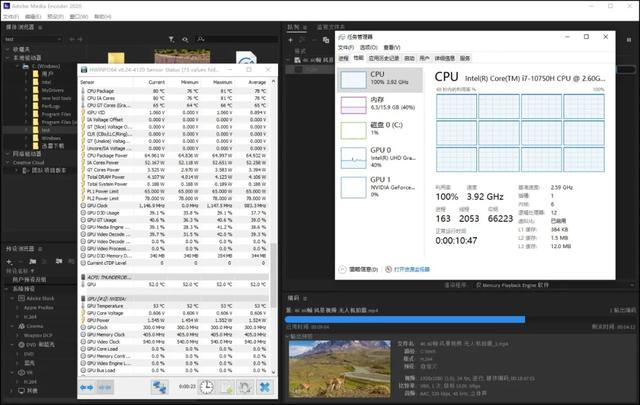Click the HWiNFO settings gear icon
640x405 pixels.
[245, 386]
